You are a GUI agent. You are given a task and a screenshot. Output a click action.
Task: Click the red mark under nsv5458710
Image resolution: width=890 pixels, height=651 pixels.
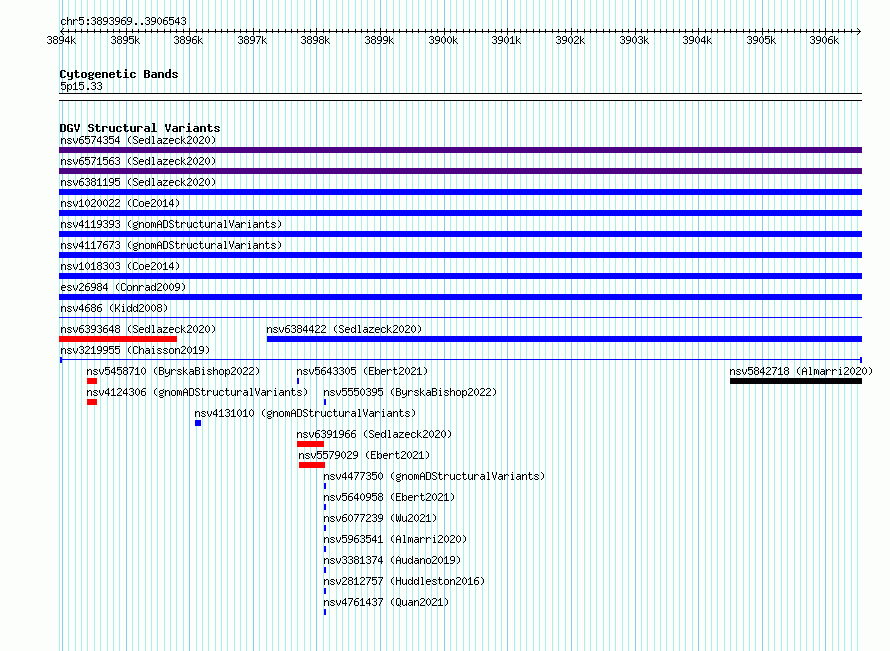coord(92,381)
